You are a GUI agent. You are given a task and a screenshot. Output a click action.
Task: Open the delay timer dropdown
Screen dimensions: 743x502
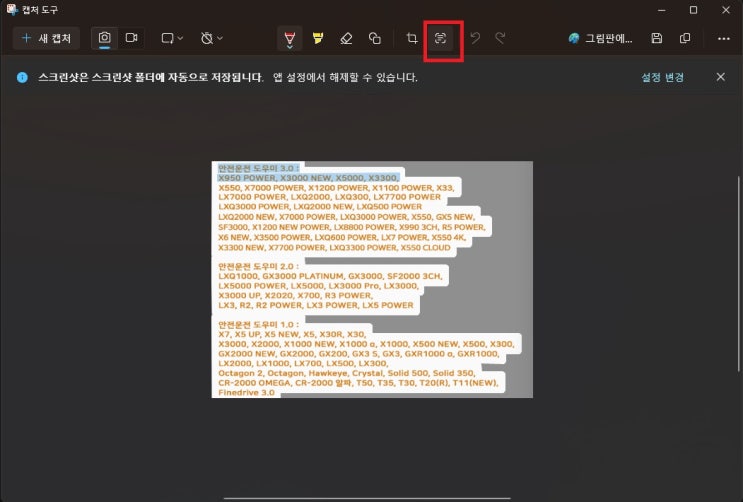click(211, 38)
